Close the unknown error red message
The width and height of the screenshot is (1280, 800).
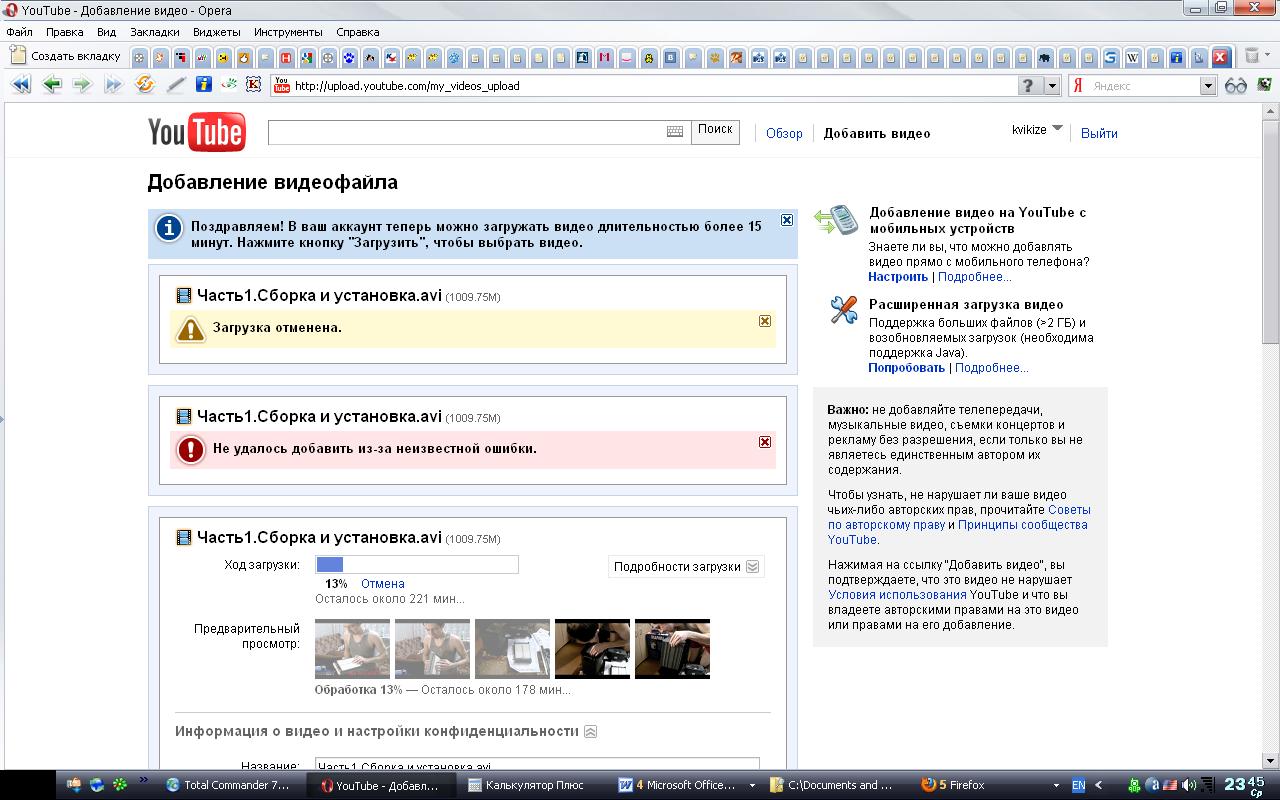click(765, 442)
